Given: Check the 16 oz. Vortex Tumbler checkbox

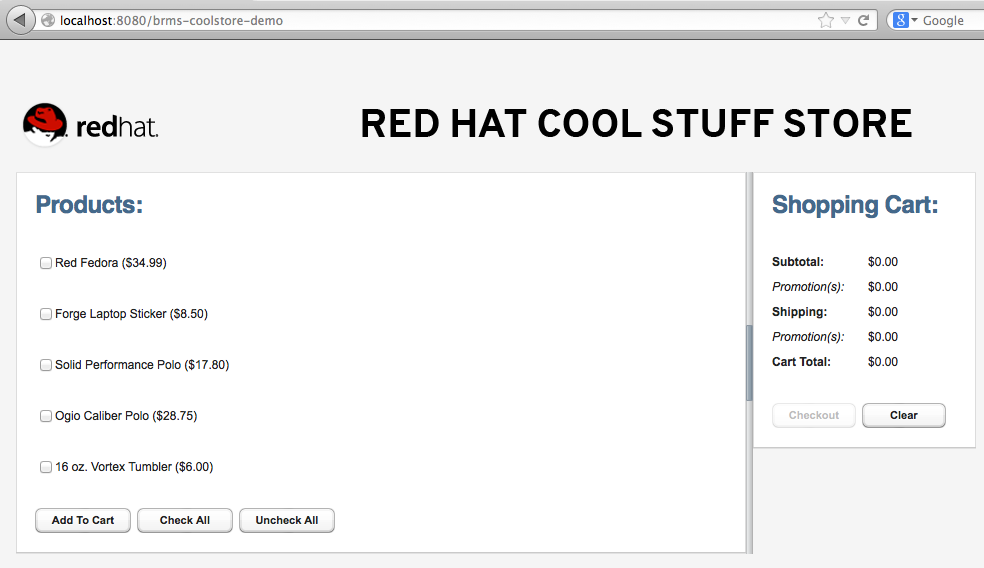Looking at the screenshot, I should pyautogui.click(x=46, y=467).
